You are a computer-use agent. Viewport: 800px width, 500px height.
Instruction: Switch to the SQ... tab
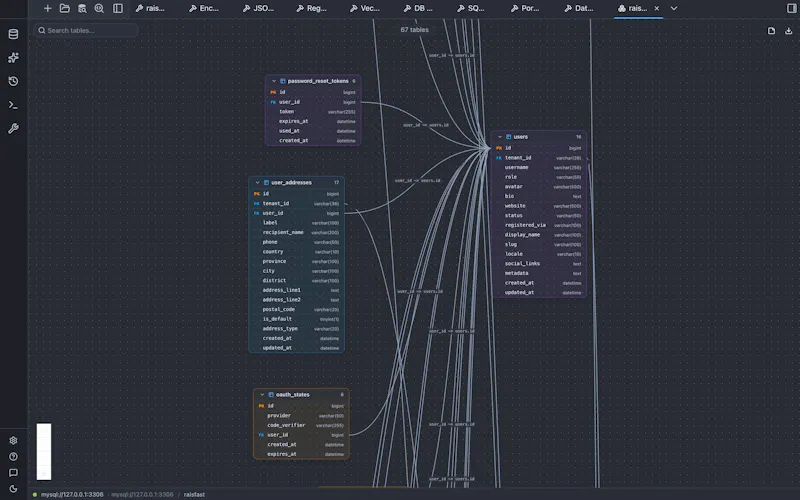click(471, 8)
